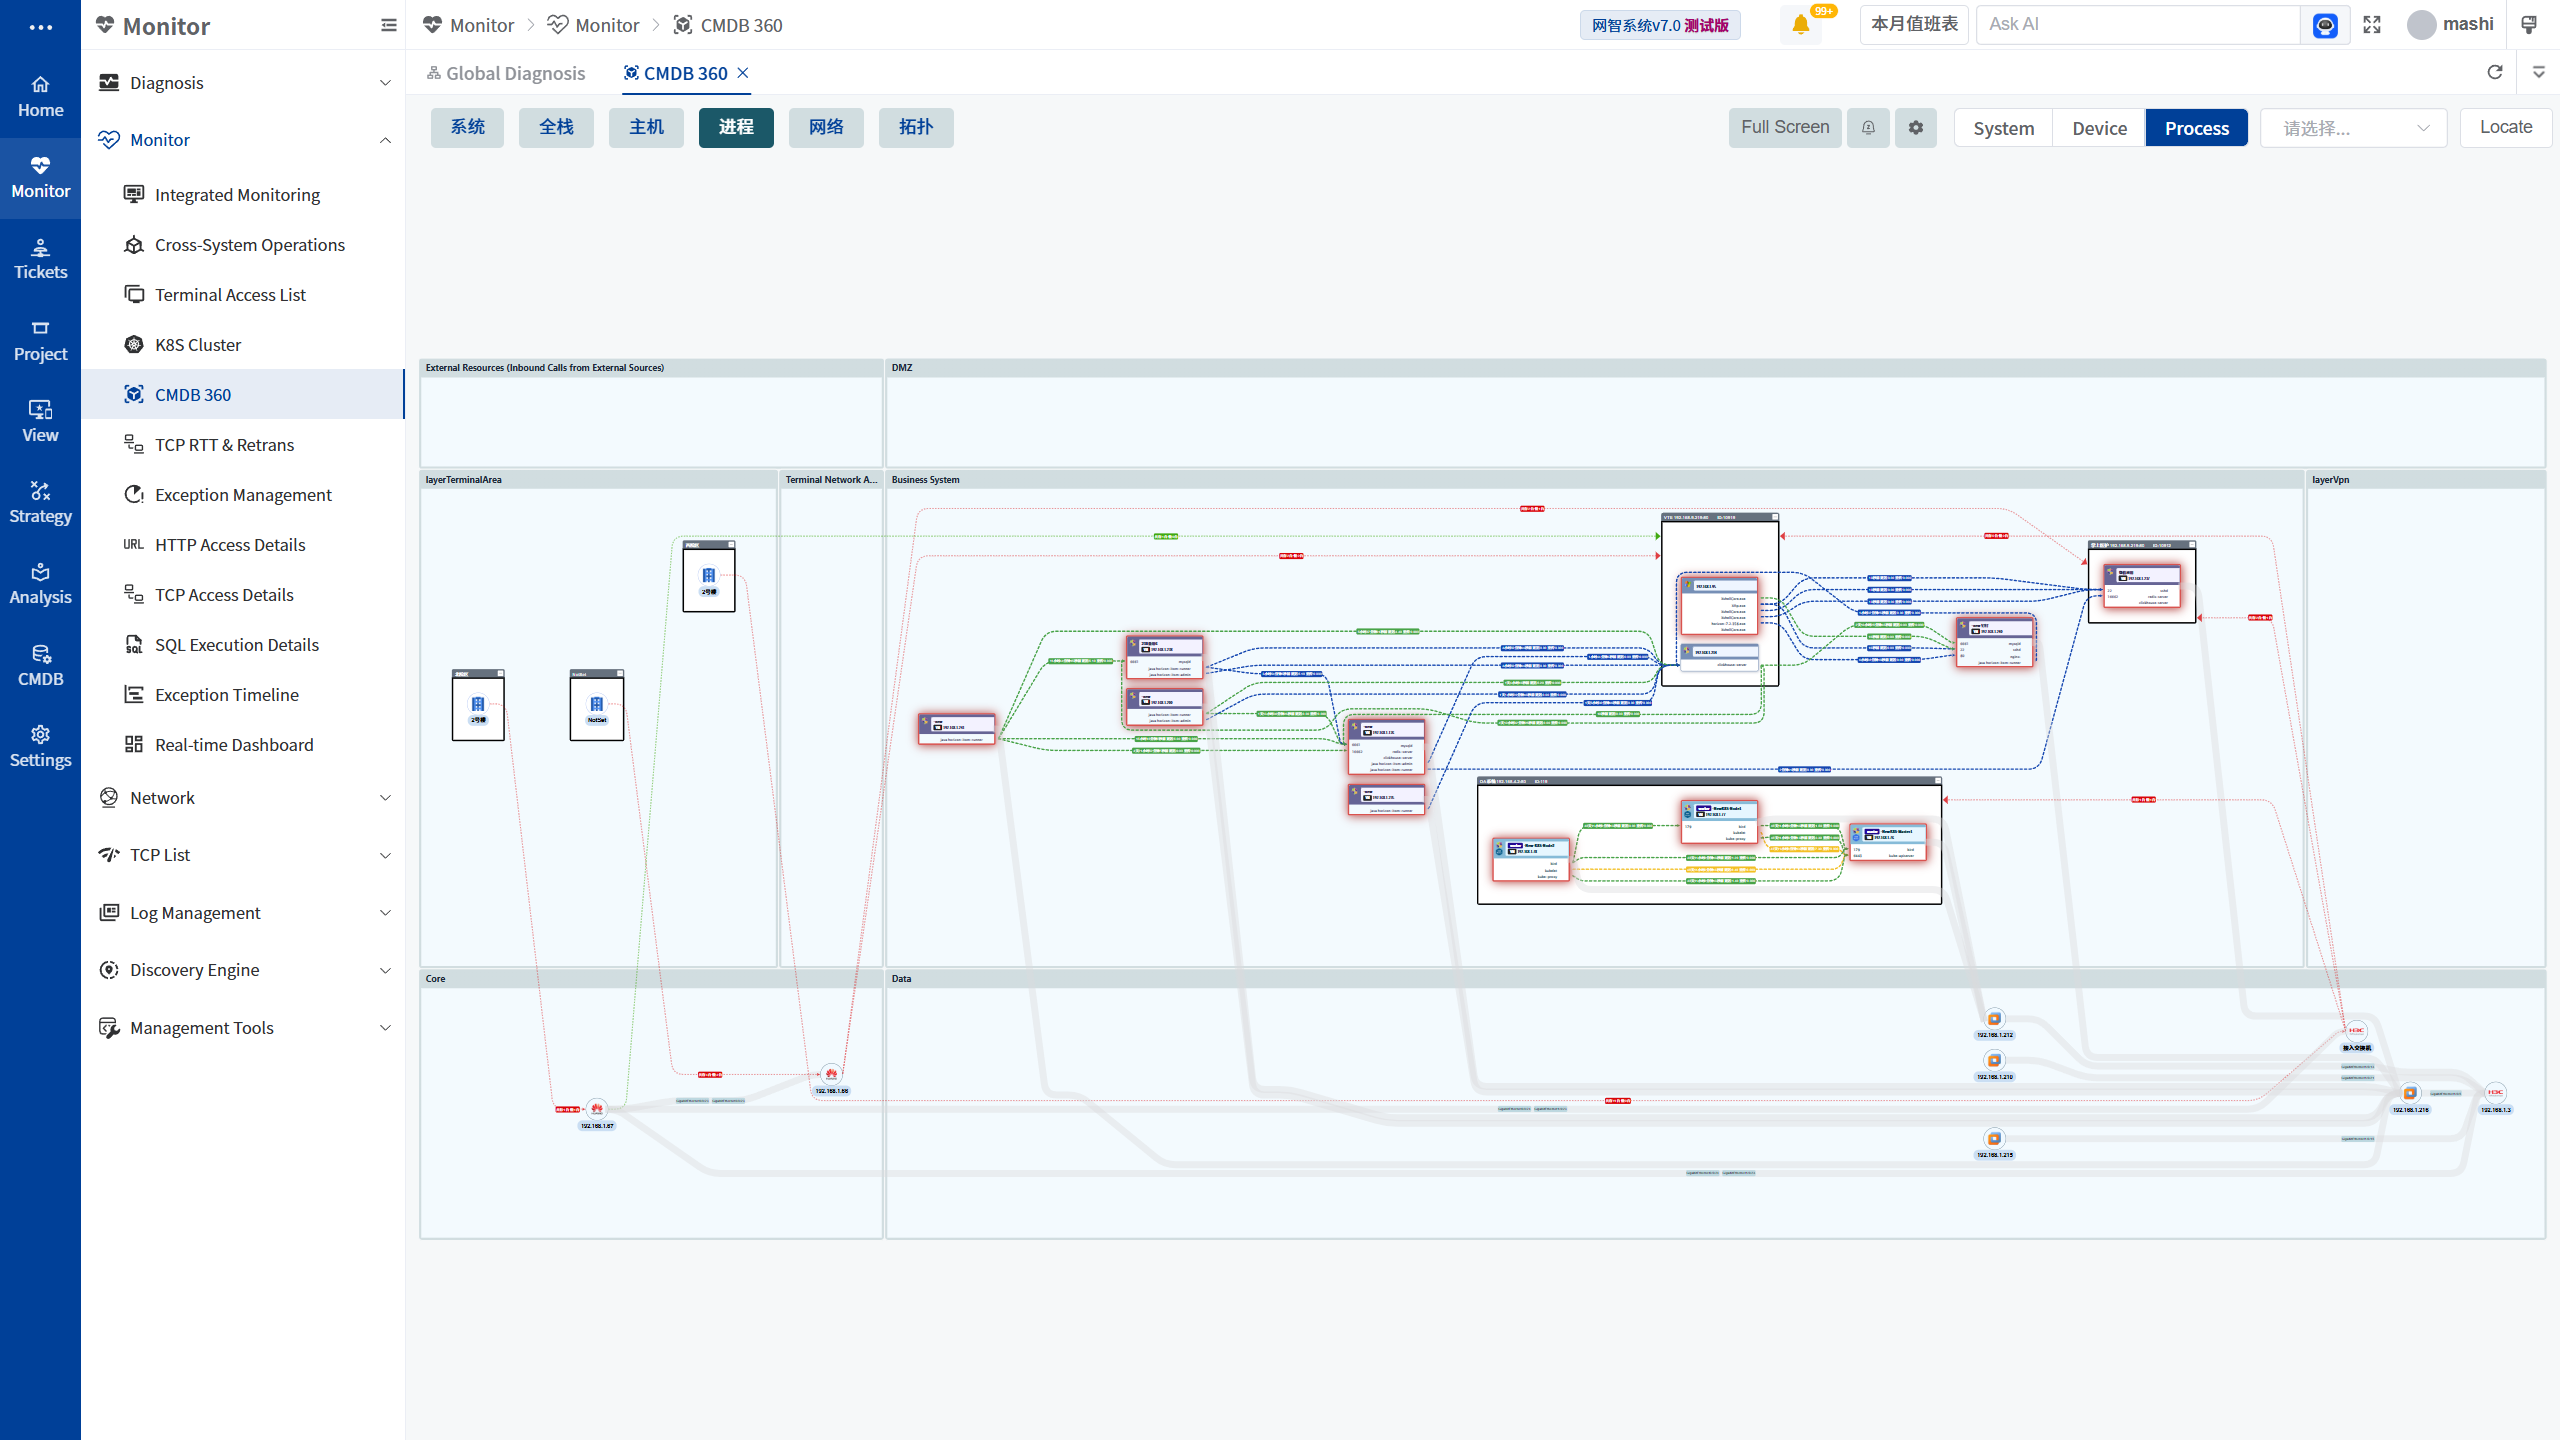Open Integrated Monitoring menu item
Viewport: 2560px width, 1440px height.
point(244,195)
